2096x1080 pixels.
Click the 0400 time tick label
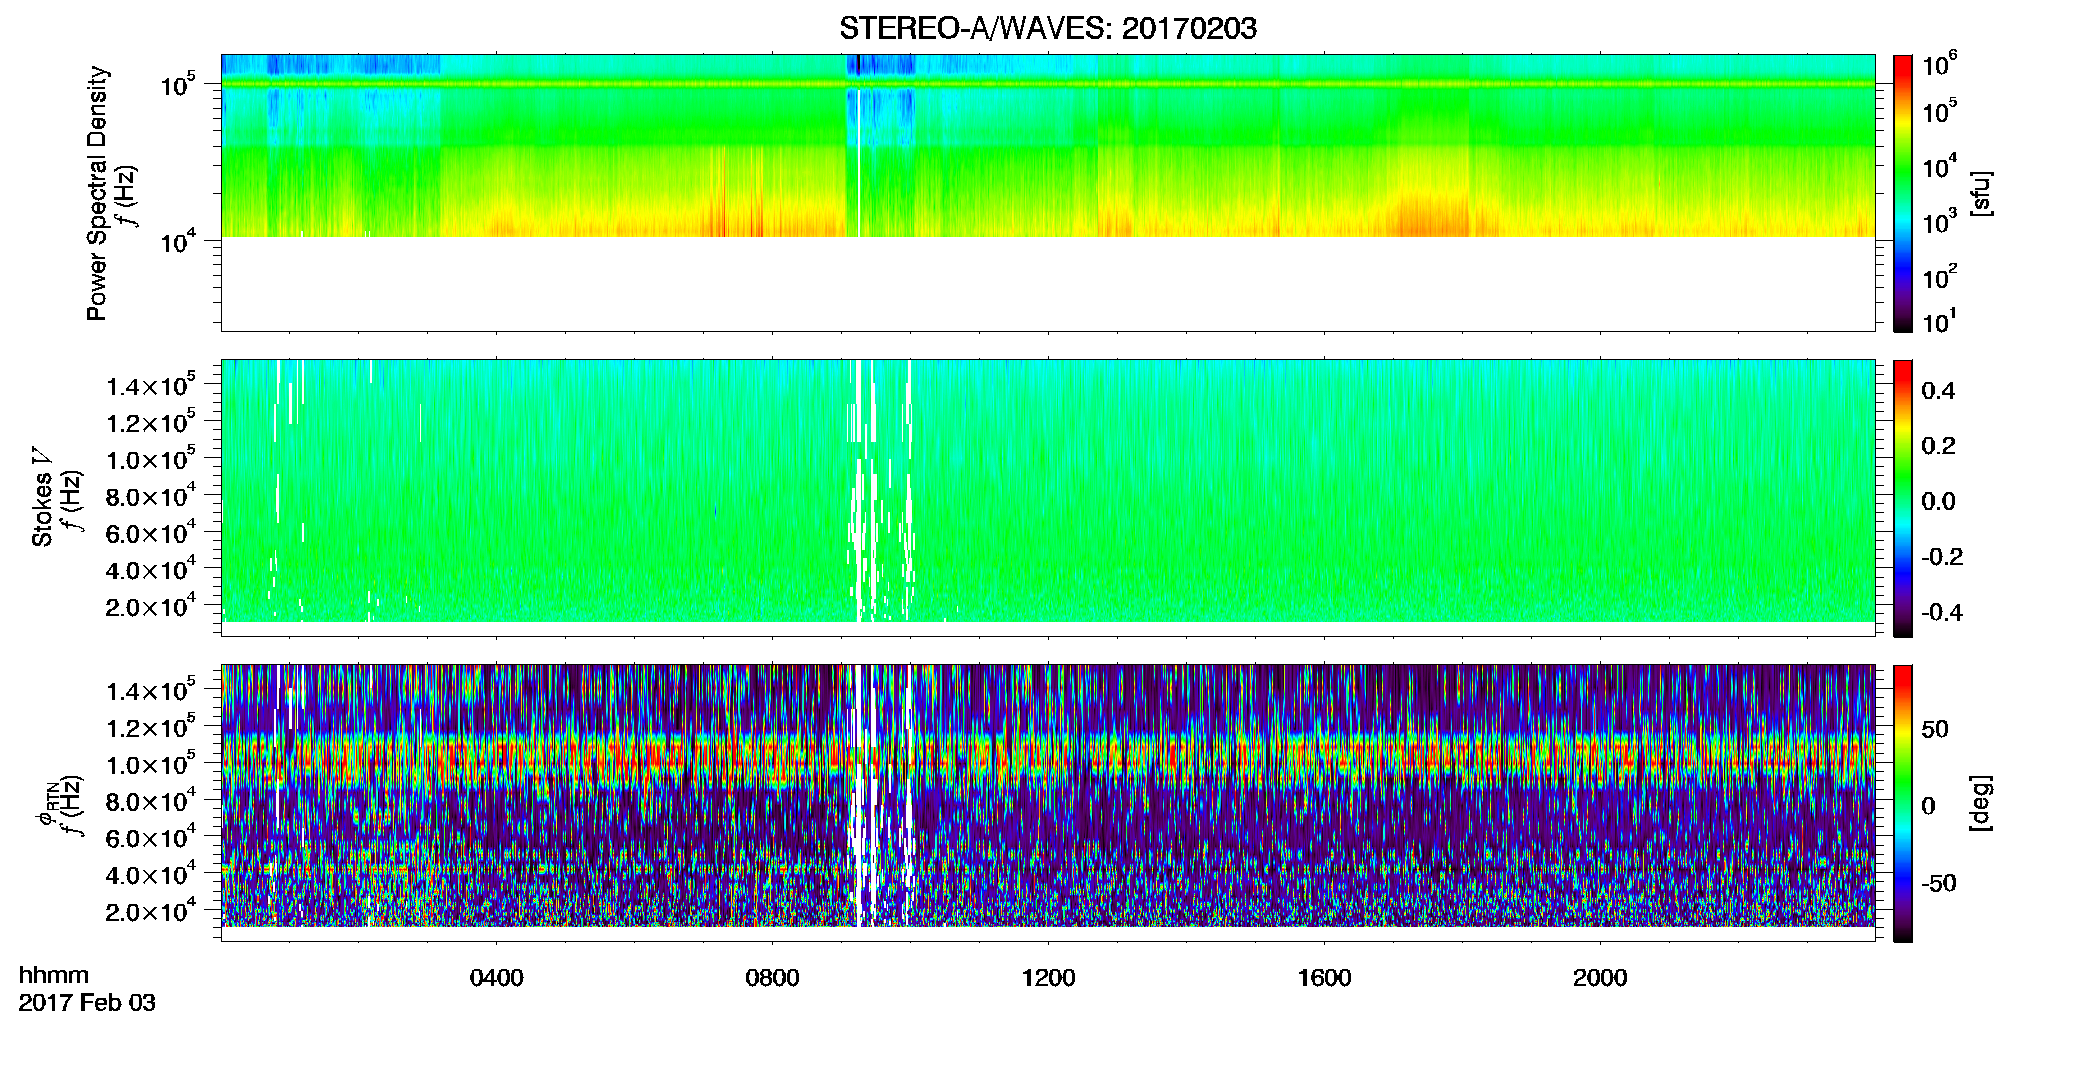pyautogui.click(x=496, y=978)
